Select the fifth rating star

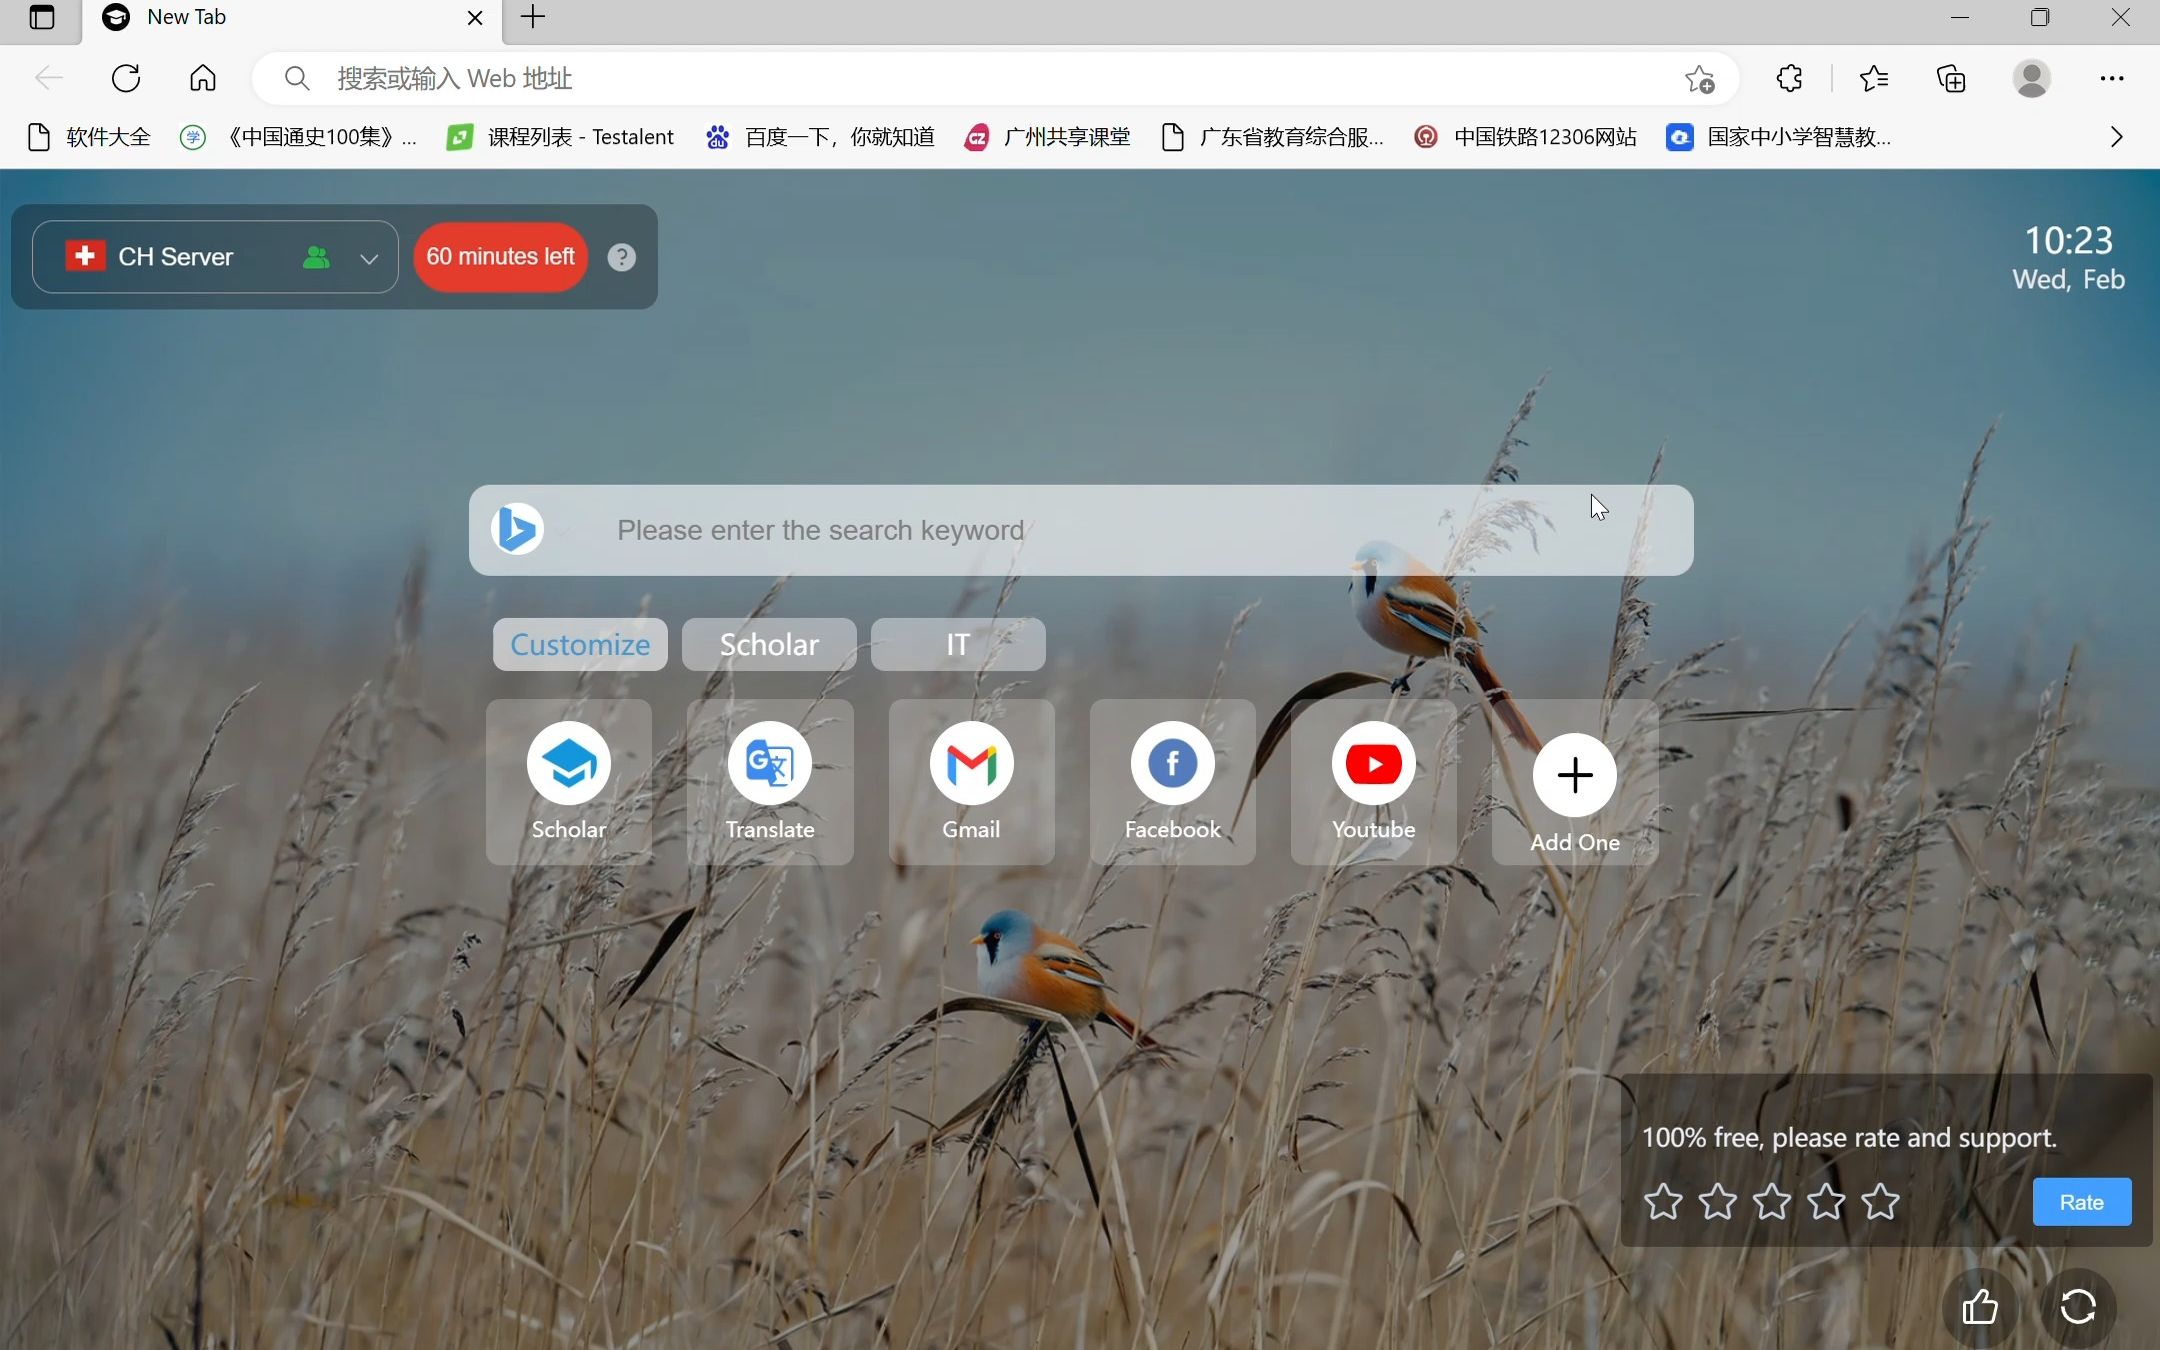[1880, 1202]
